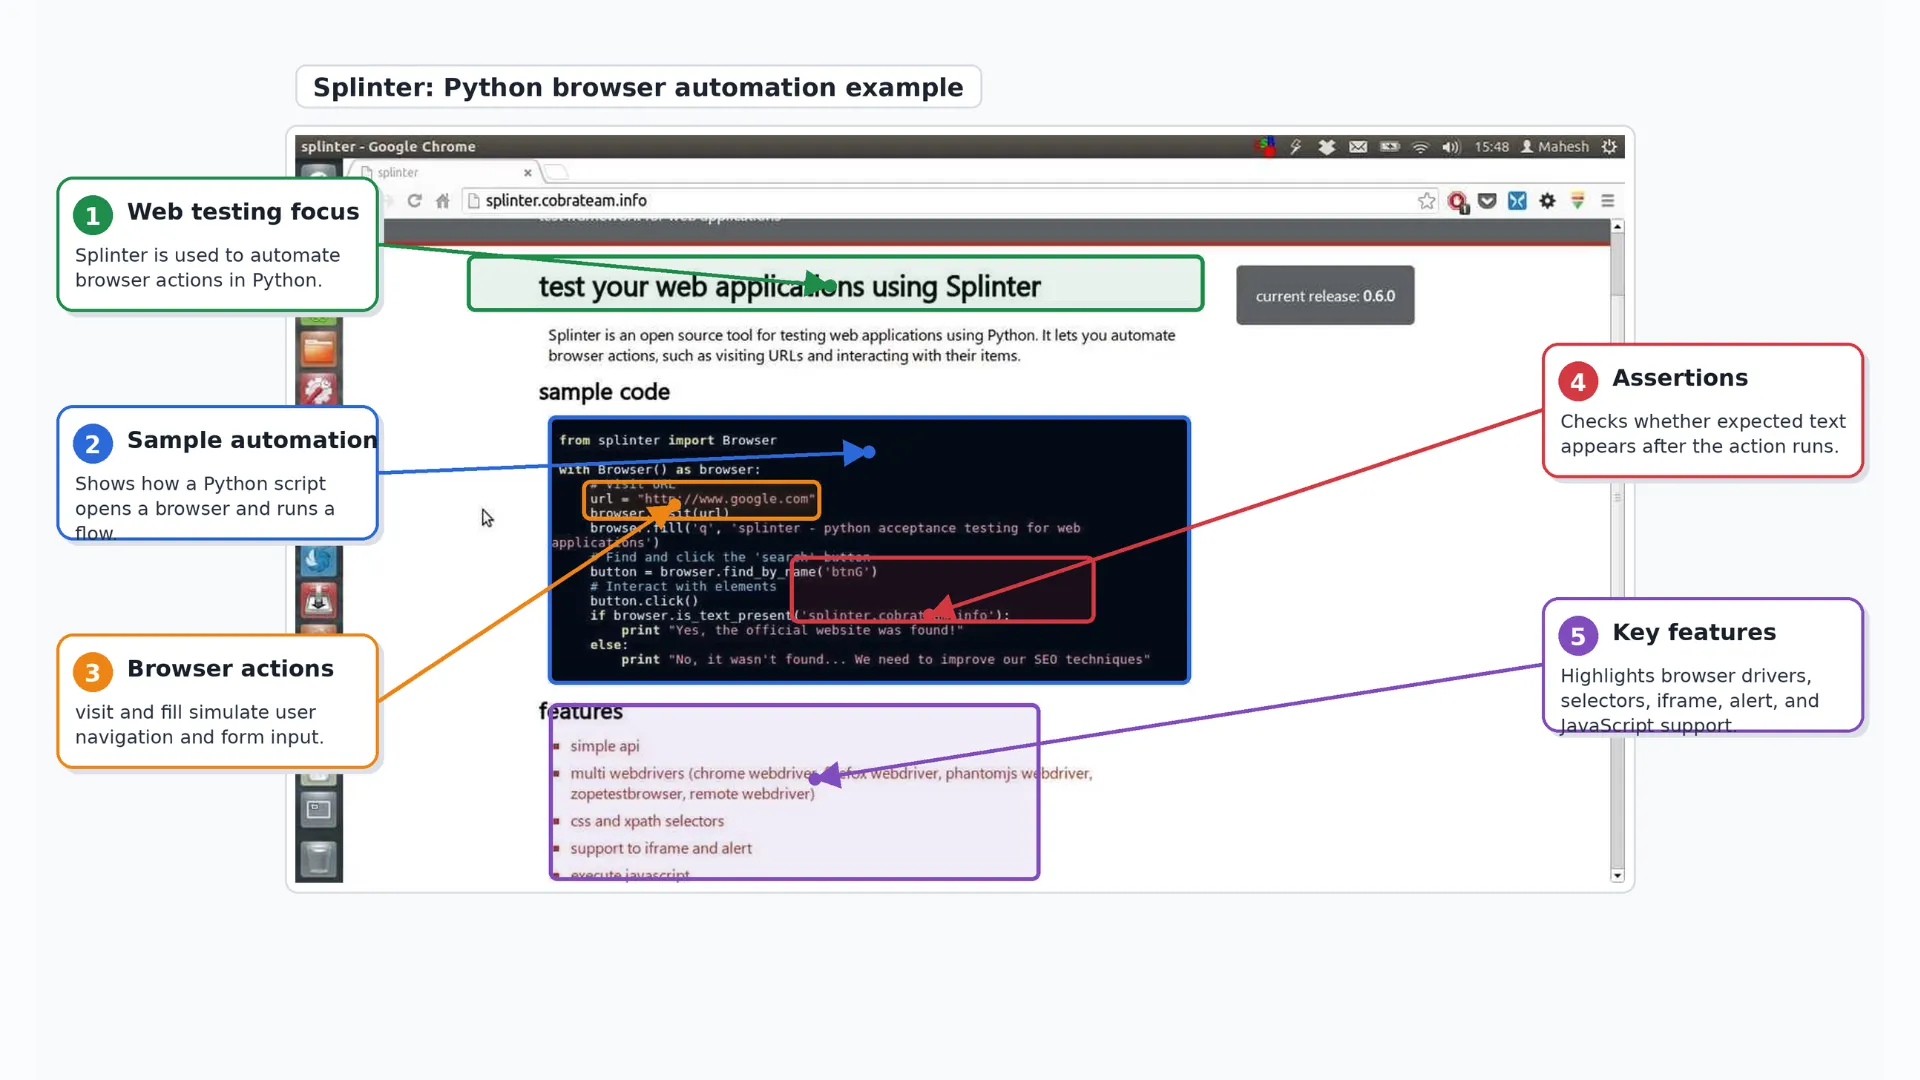Open a new Chrome tab
Viewport: 1920px width, 1080px height.
point(556,172)
